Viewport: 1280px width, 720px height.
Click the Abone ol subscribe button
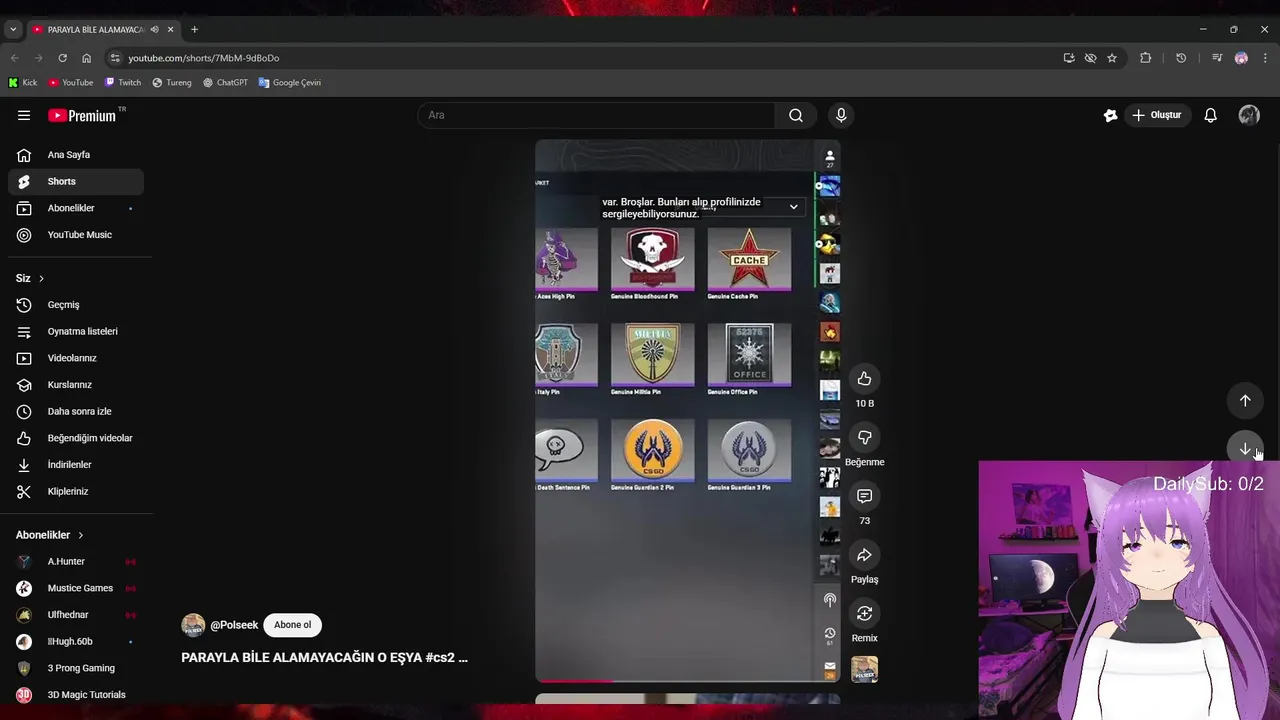tap(293, 625)
